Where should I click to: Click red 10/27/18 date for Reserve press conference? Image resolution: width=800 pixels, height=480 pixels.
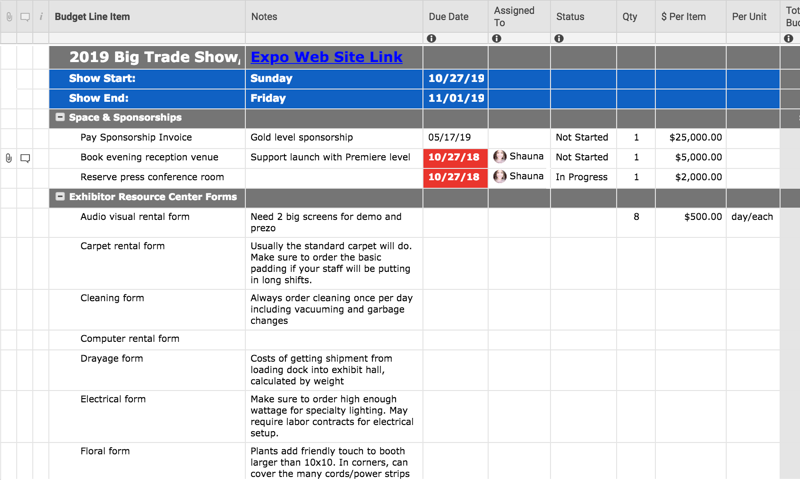coord(456,178)
